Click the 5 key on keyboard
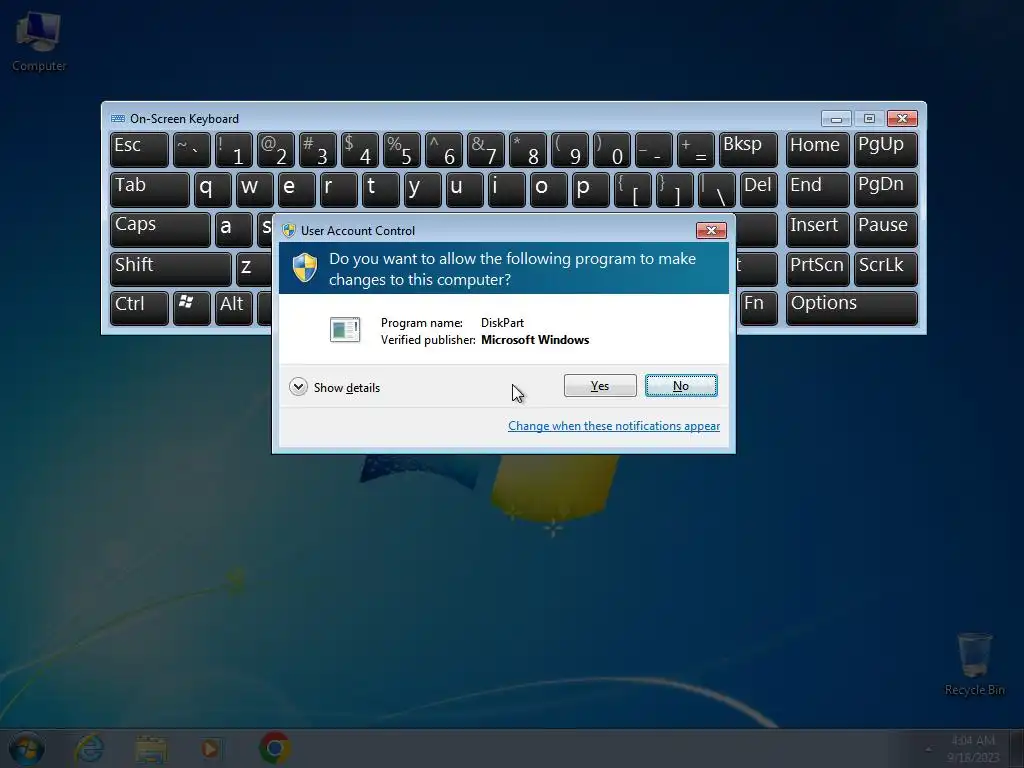 click(x=402, y=150)
